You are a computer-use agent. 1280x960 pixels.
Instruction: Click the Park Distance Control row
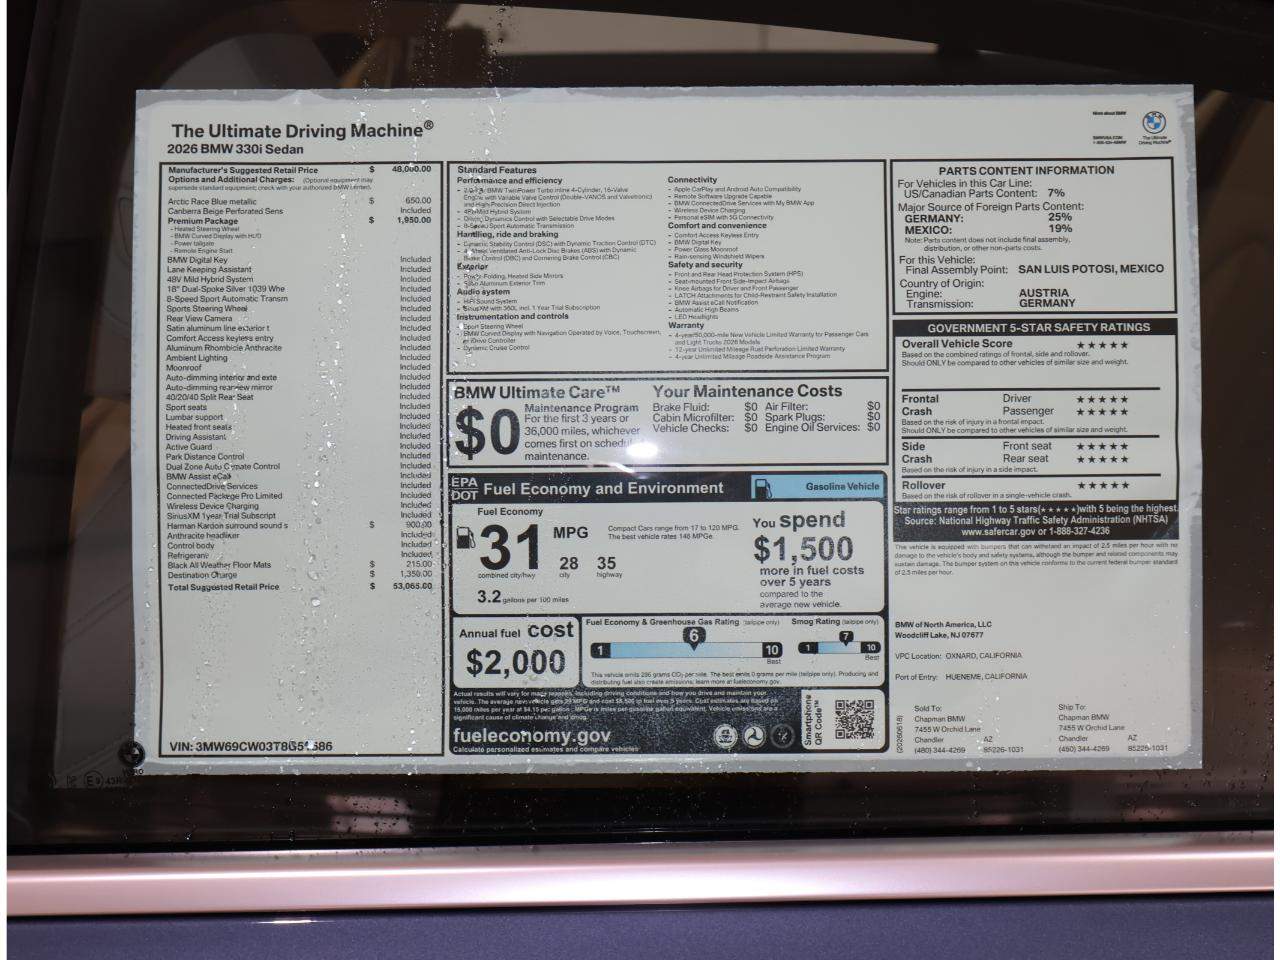tap(299, 456)
